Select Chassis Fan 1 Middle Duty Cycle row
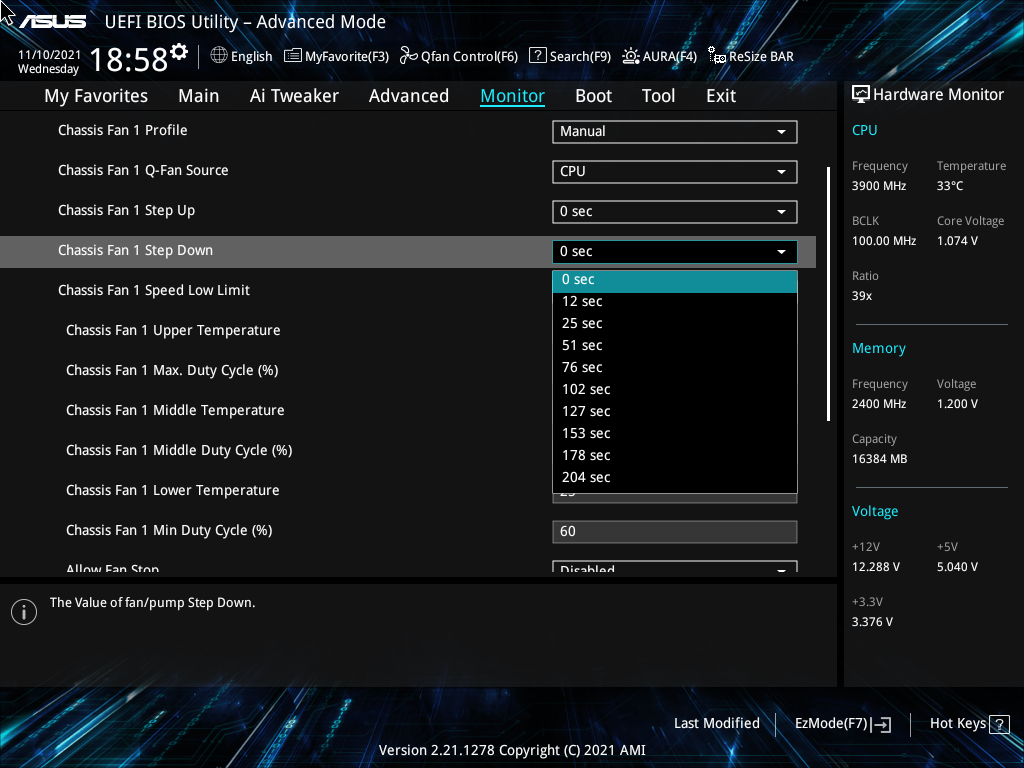Viewport: 1024px width, 768px height. (179, 451)
